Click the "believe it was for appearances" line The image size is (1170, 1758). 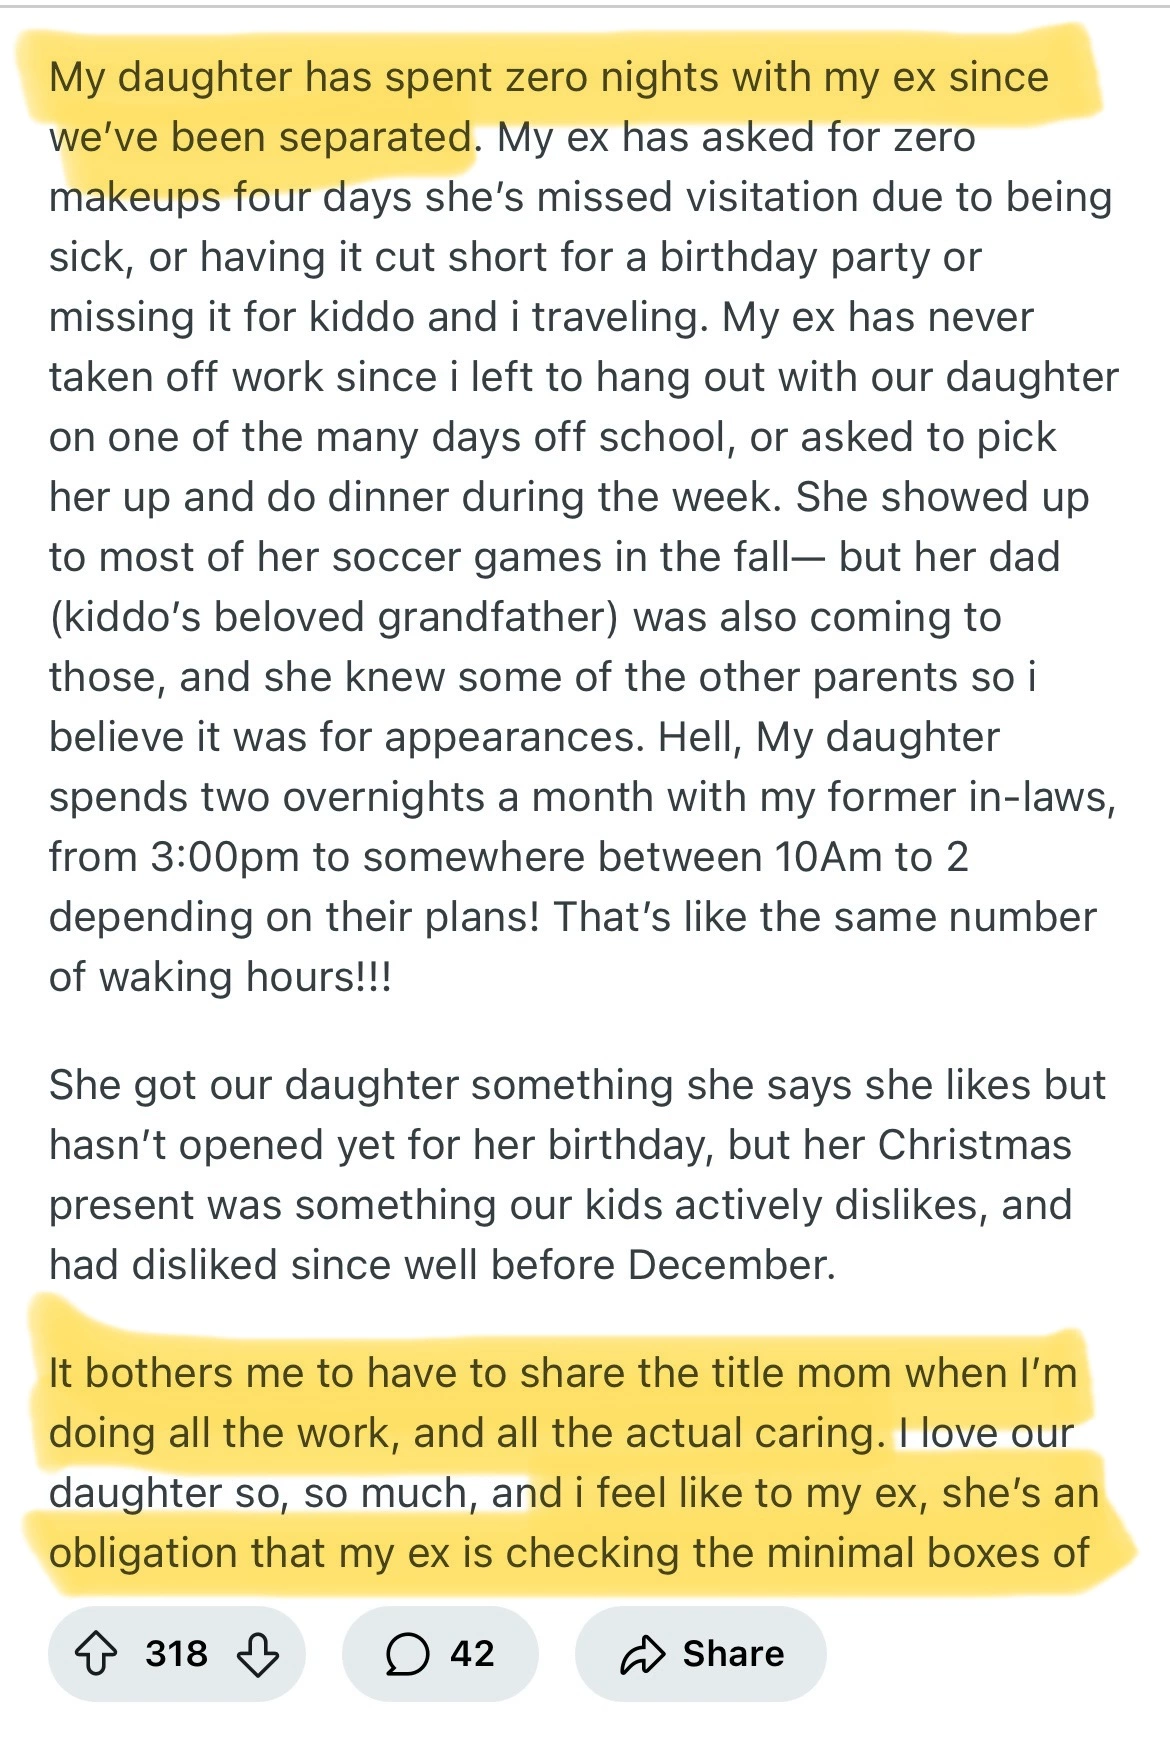[343, 737]
